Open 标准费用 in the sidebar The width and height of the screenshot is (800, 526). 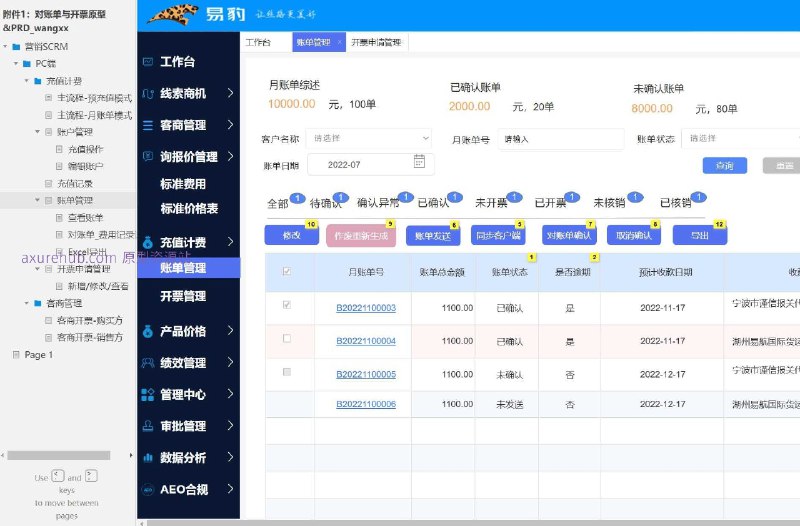183,184
